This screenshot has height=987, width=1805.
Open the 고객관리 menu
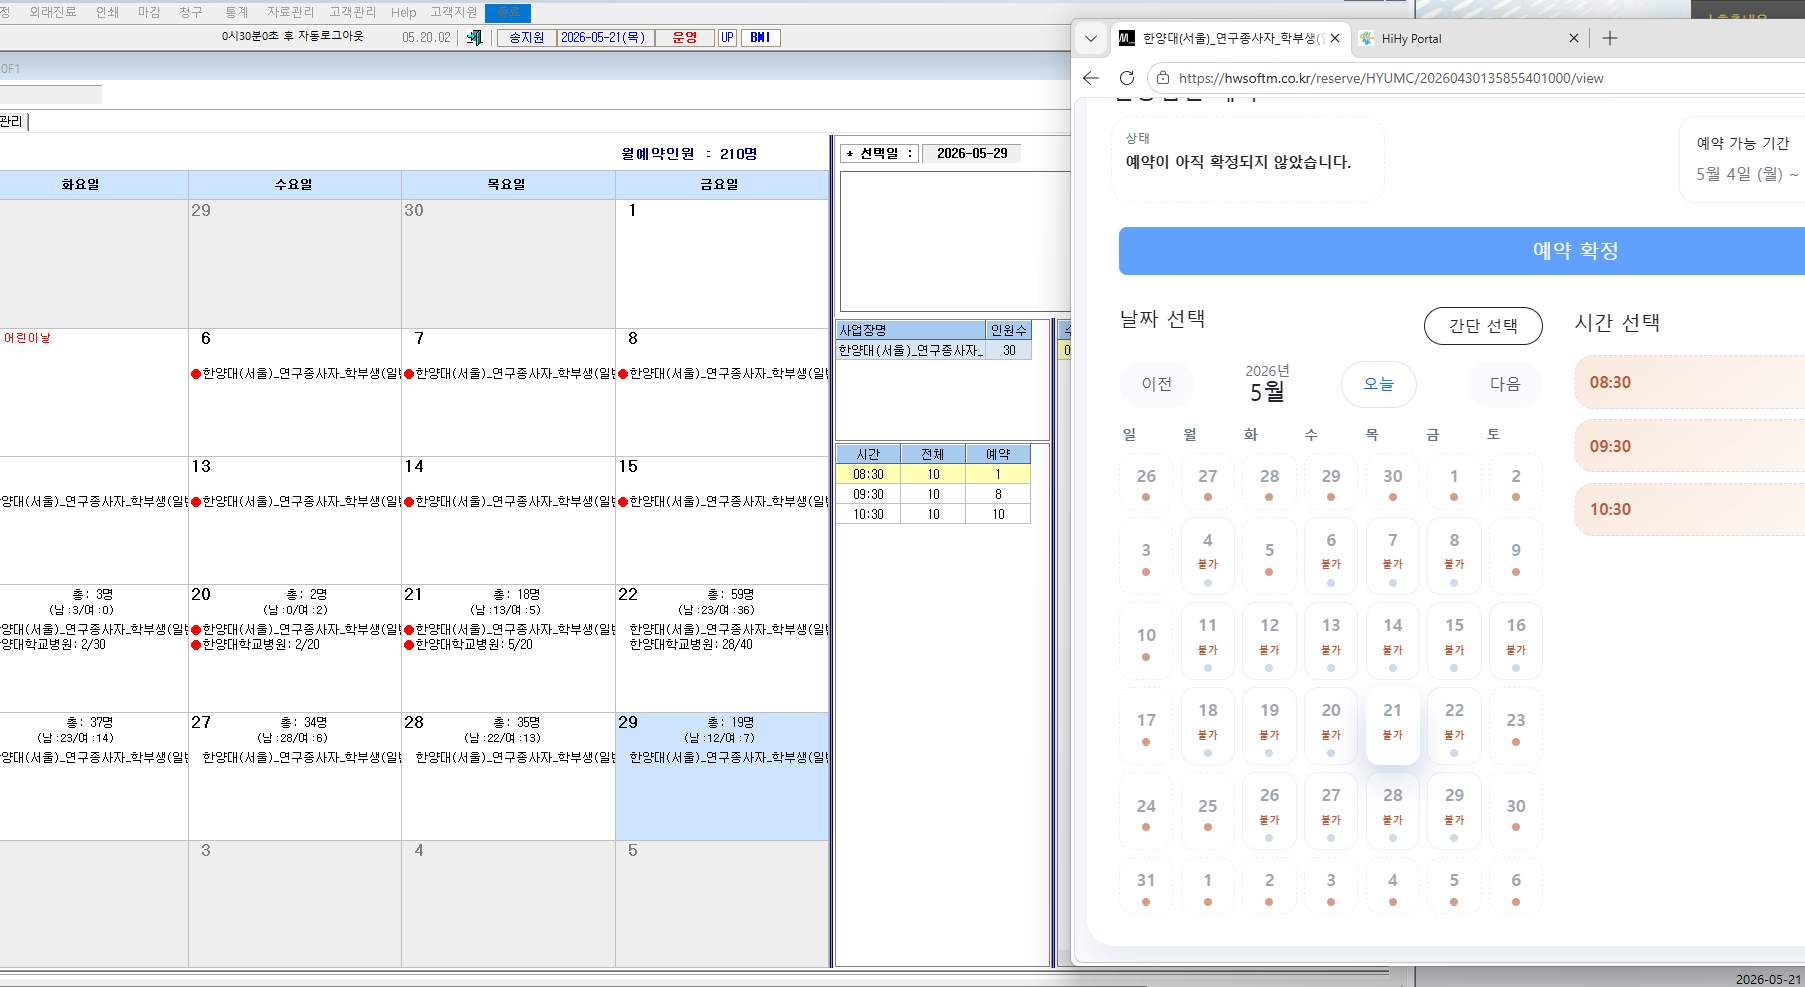pos(353,12)
